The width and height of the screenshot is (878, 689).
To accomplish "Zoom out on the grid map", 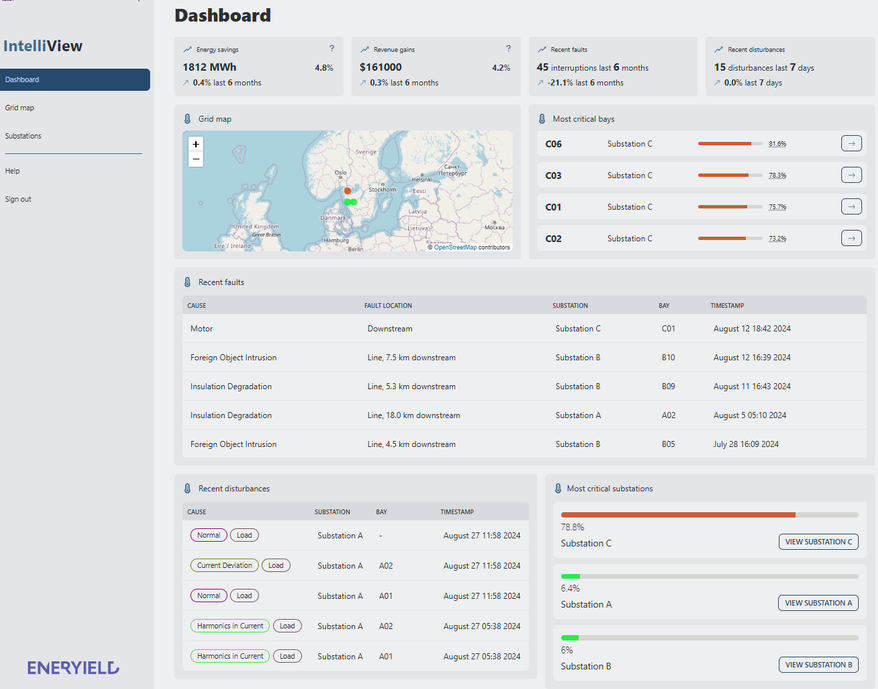I will tap(195, 159).
